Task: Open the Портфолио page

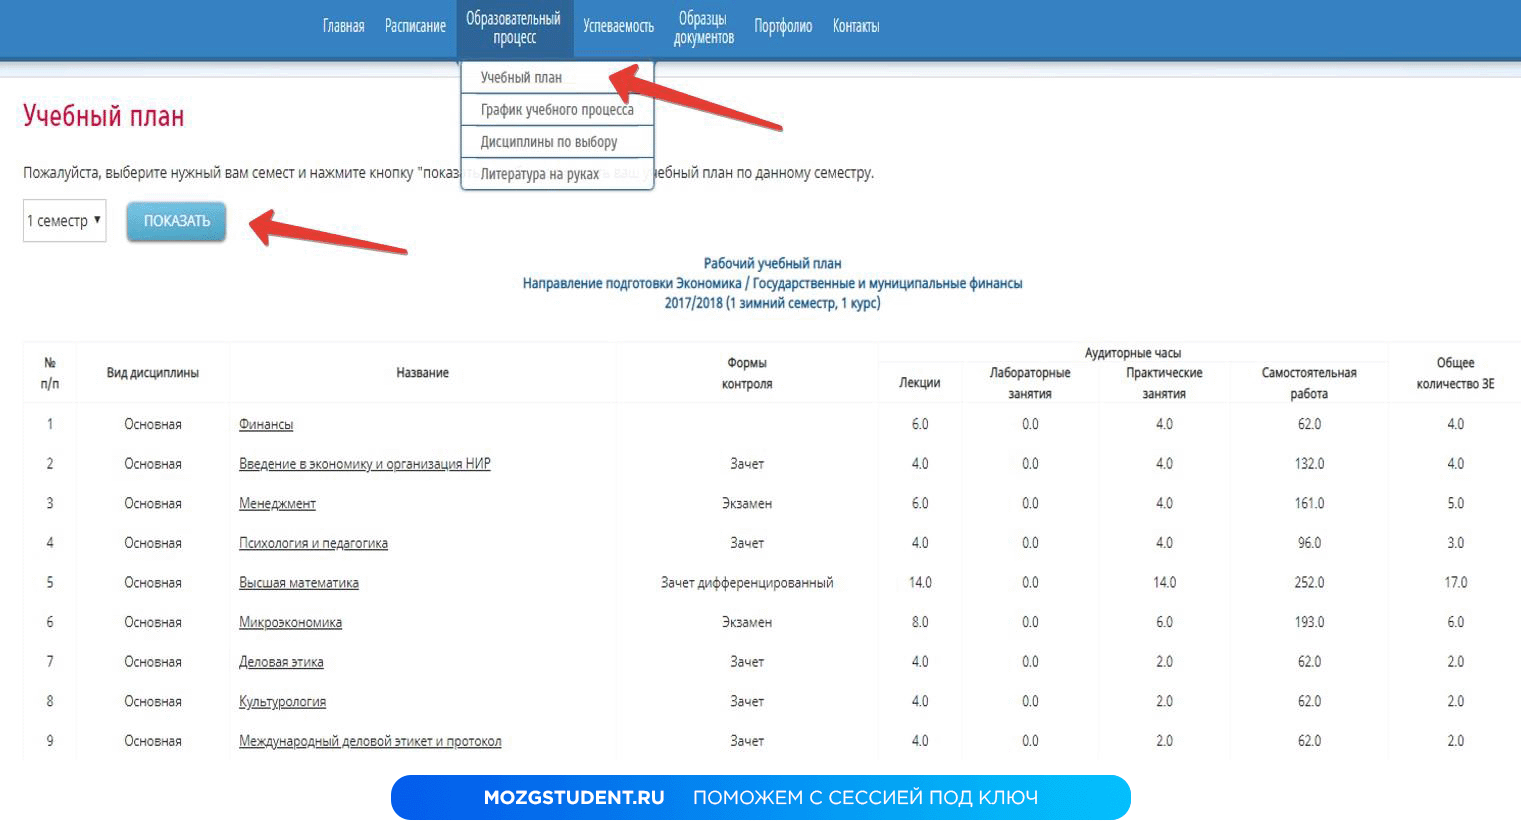Action: click(x=783, y=26)
